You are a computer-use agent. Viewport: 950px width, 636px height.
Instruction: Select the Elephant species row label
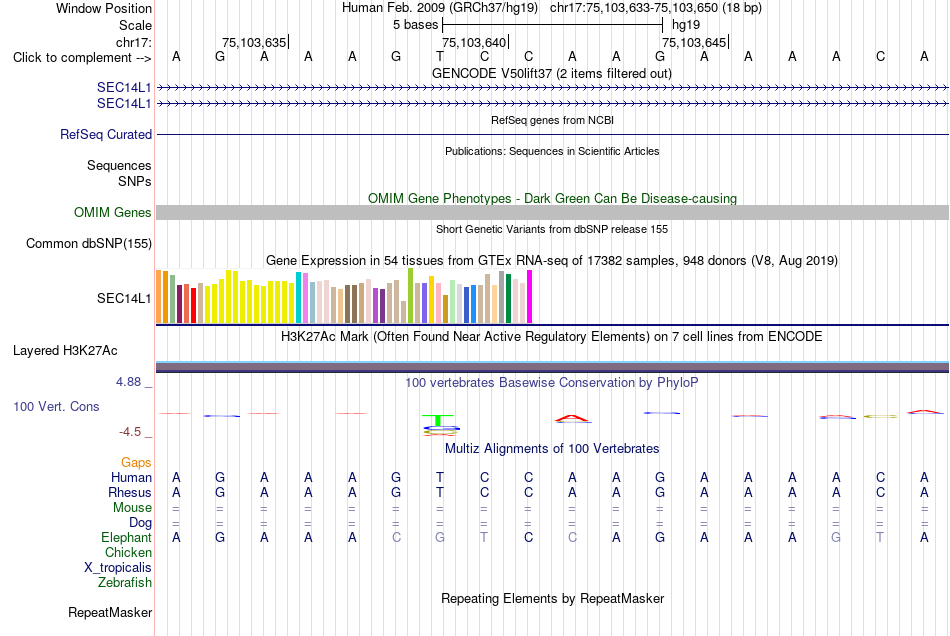pos(127,537)
